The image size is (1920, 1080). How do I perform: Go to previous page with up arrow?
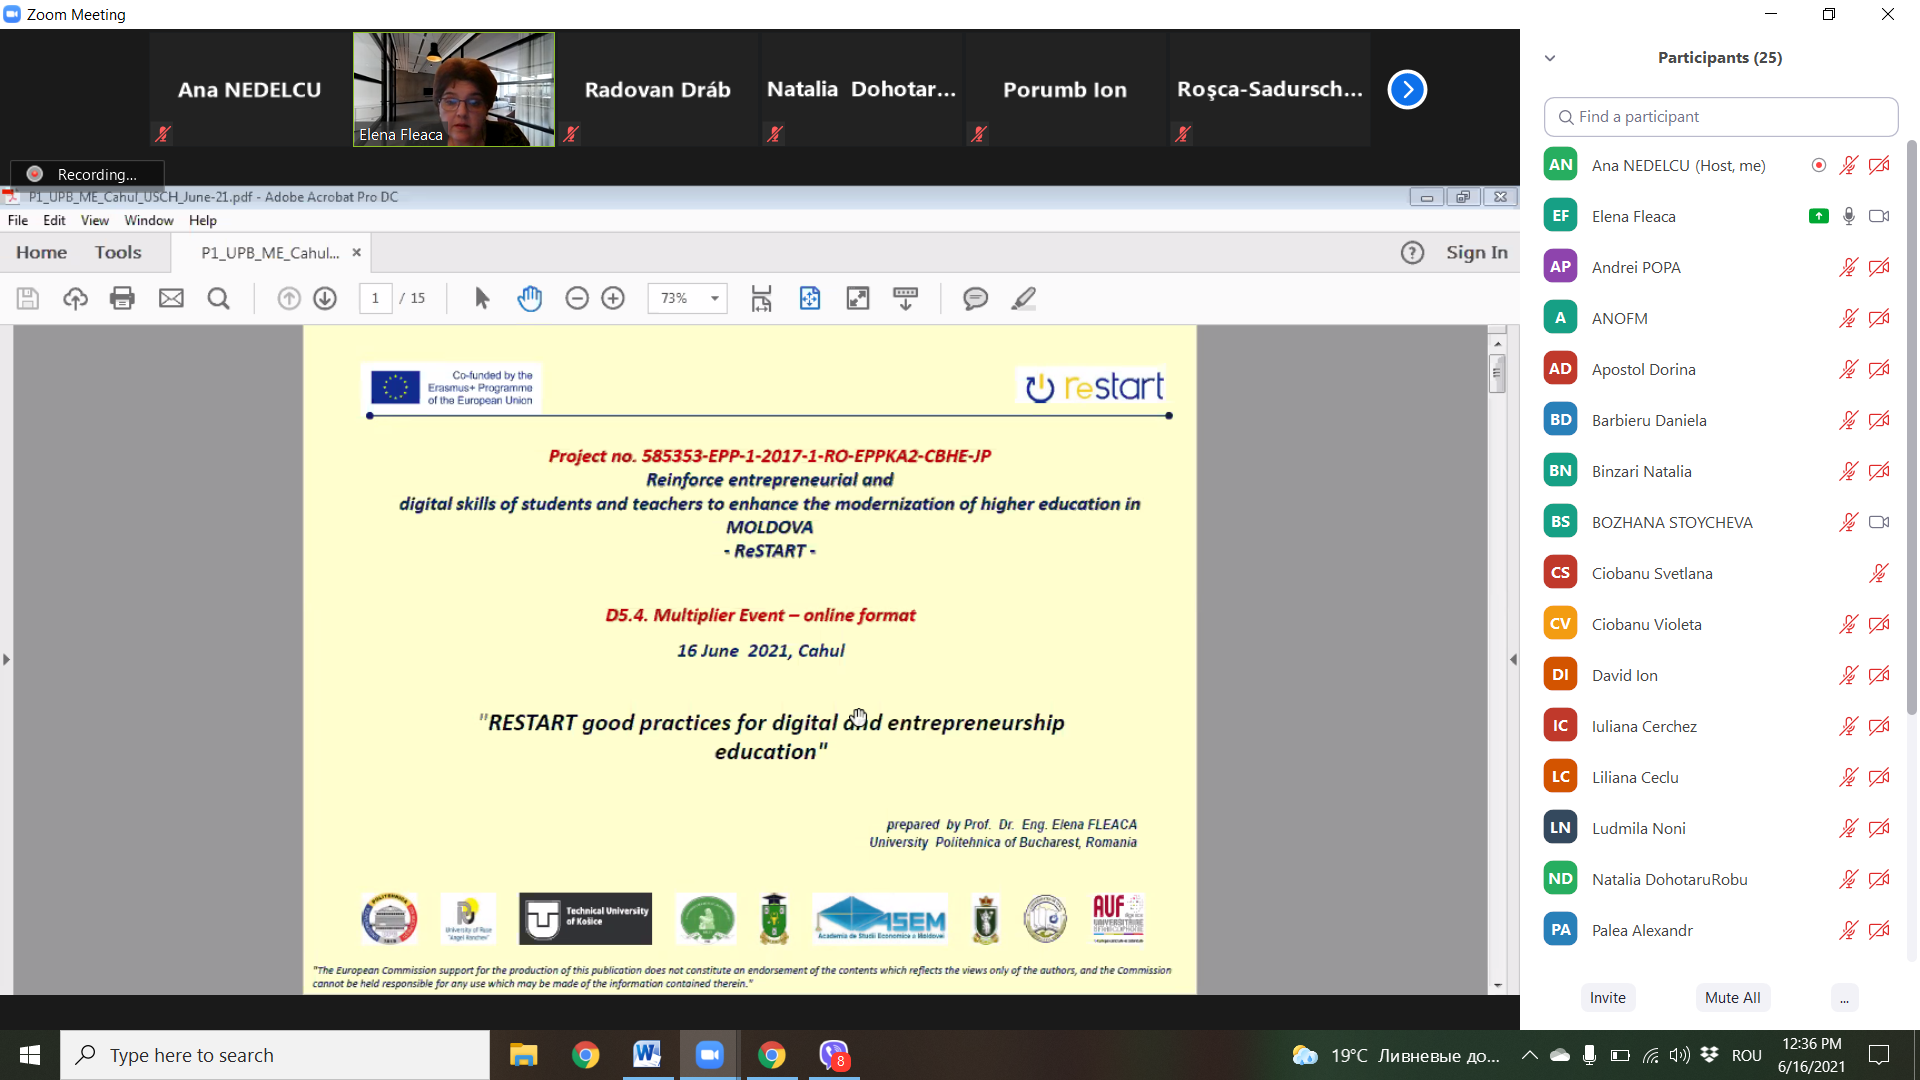[289, 298]
